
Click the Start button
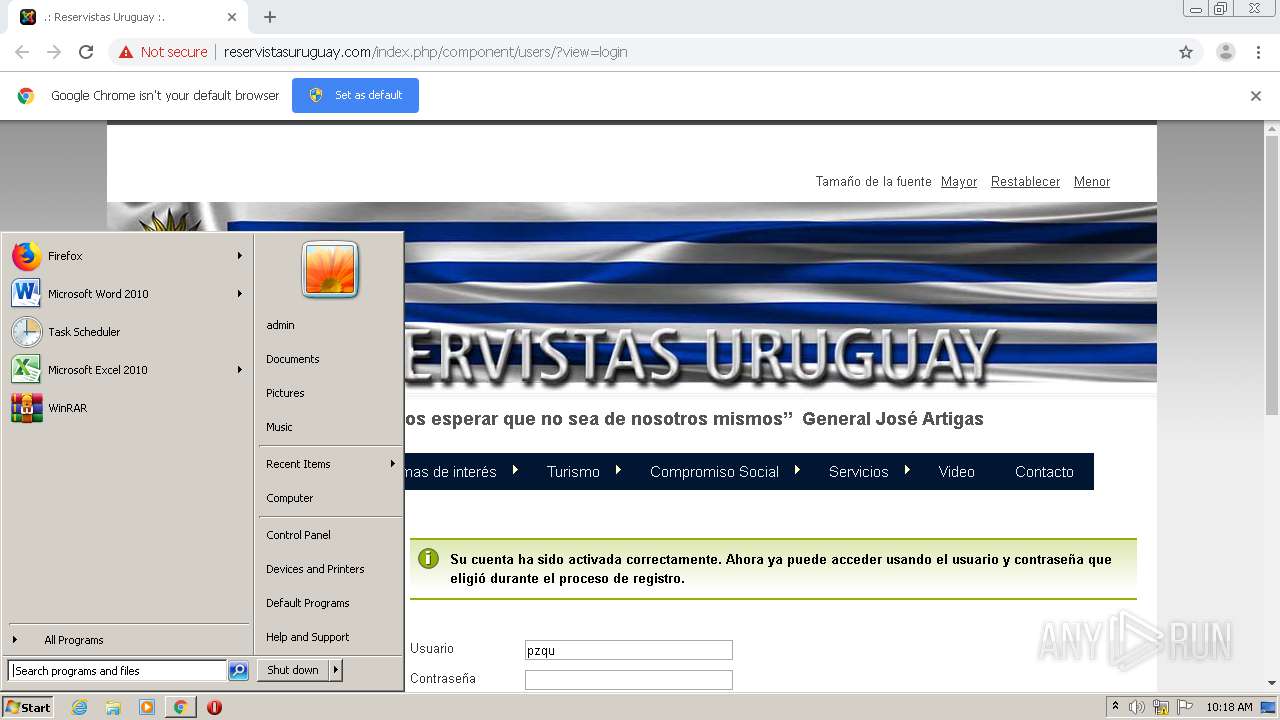tap(28, 707)
